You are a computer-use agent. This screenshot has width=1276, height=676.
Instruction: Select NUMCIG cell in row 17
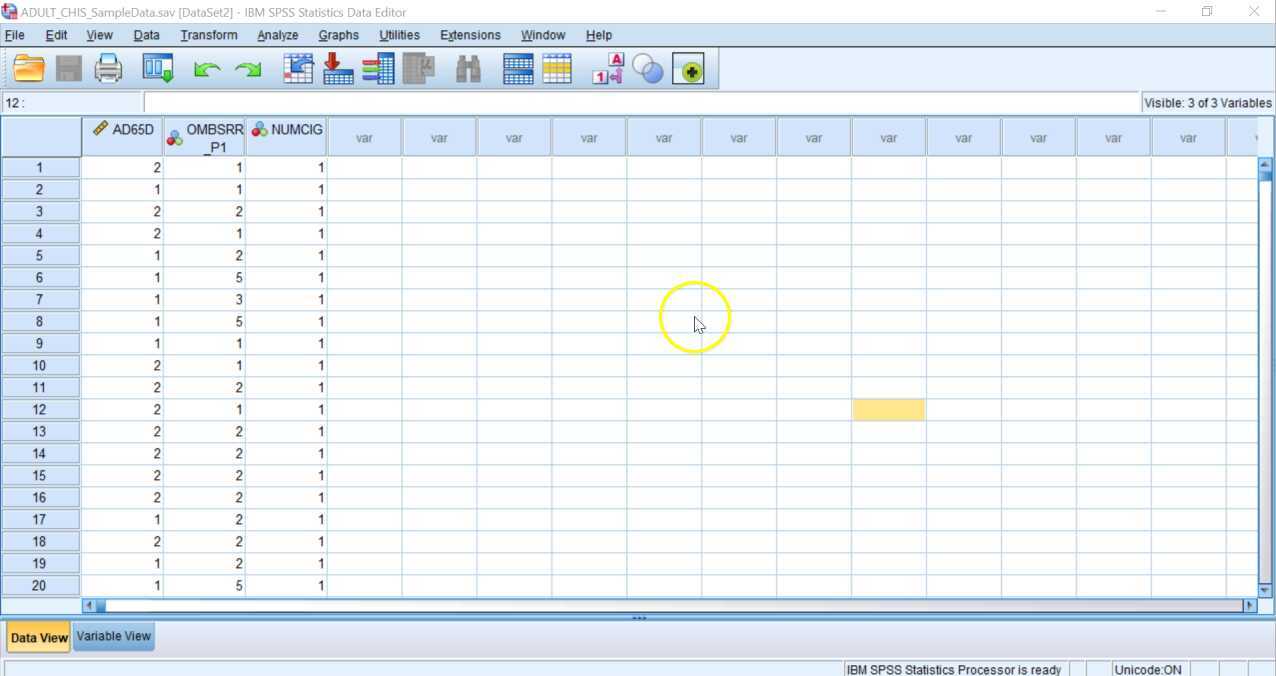coord(286,520)
